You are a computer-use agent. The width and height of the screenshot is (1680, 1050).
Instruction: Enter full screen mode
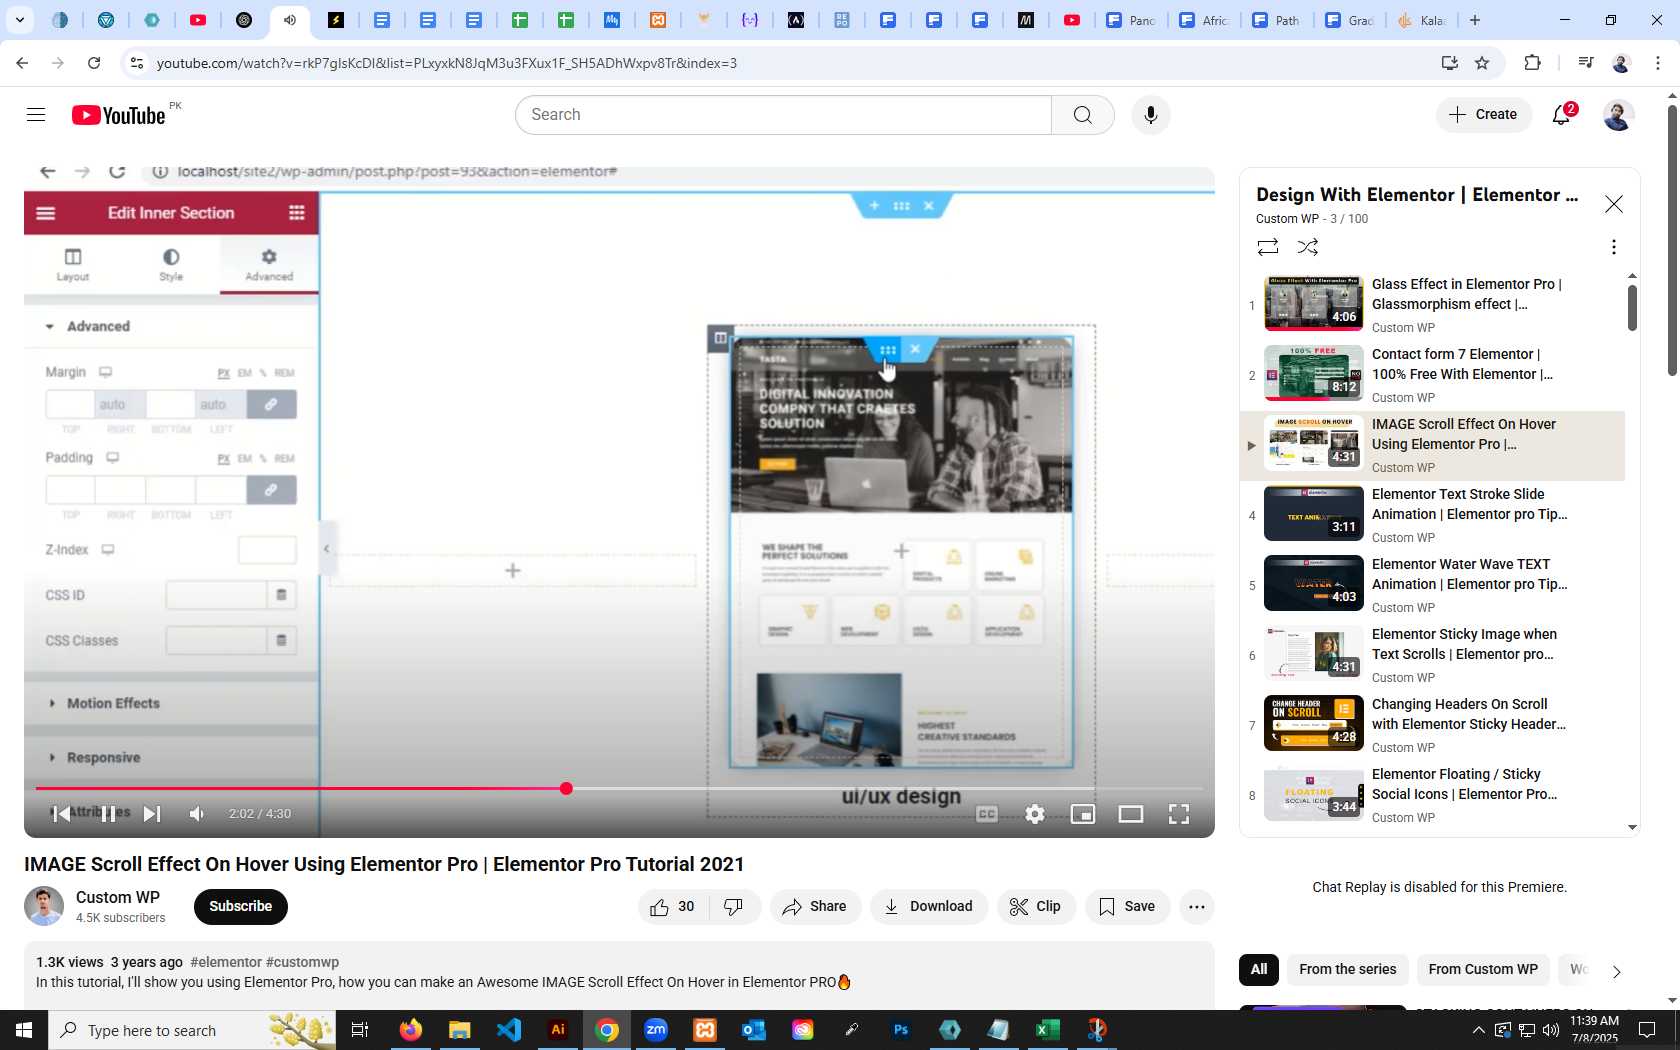(1179, 814)
